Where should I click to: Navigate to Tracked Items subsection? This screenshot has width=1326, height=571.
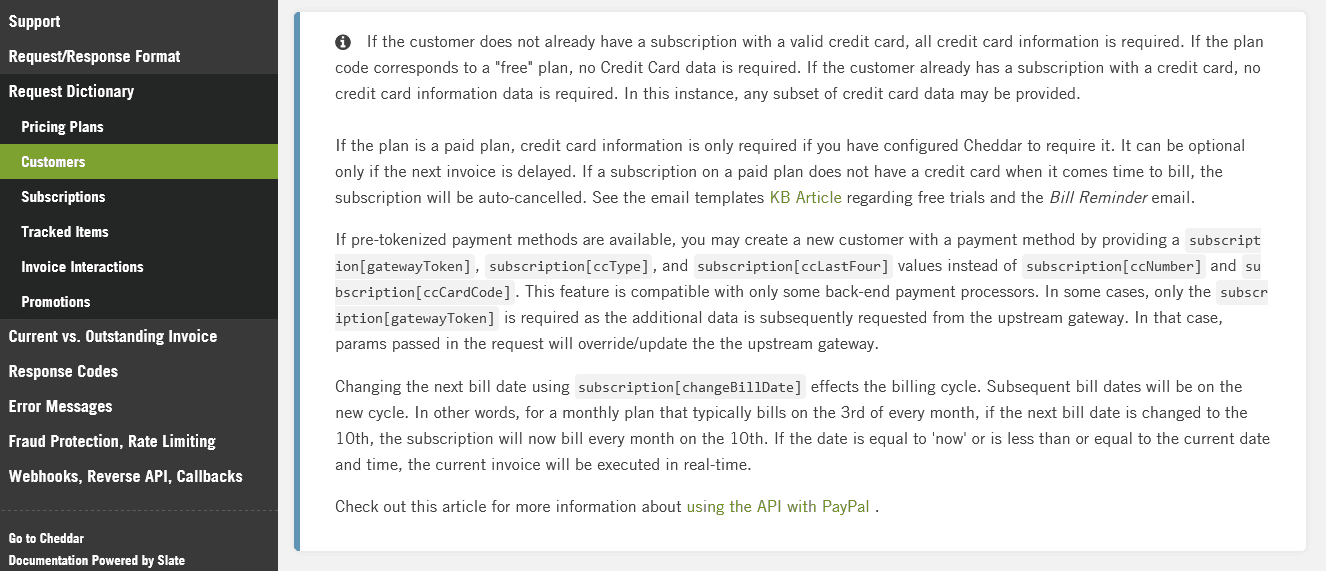(x=65, y=232)
